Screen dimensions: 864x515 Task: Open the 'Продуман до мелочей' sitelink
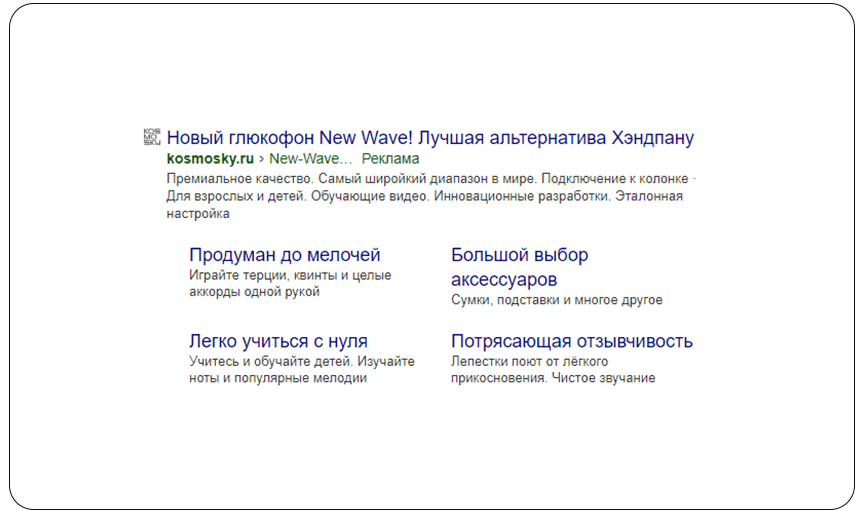tap(284, 255)
